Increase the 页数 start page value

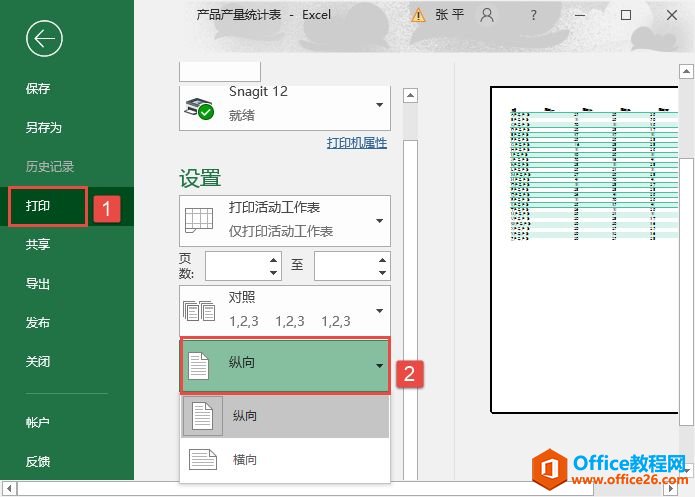click(x=273, y=260)
